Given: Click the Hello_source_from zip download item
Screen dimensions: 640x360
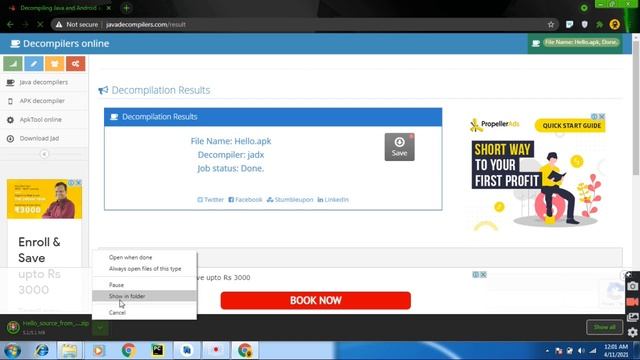Looking at the screenshot, I should coord(48,327).
